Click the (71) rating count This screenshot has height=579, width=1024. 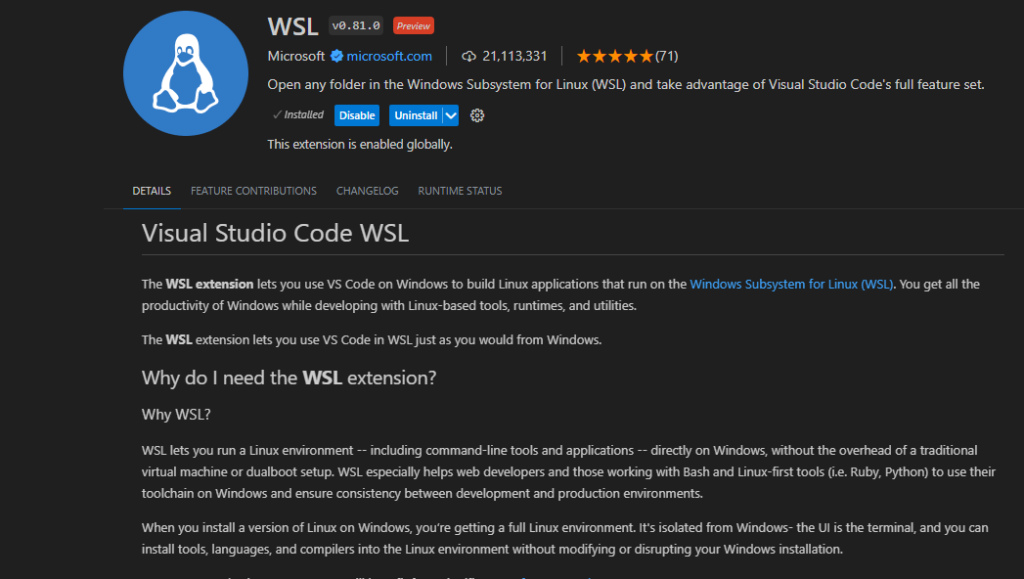[667, 56]
